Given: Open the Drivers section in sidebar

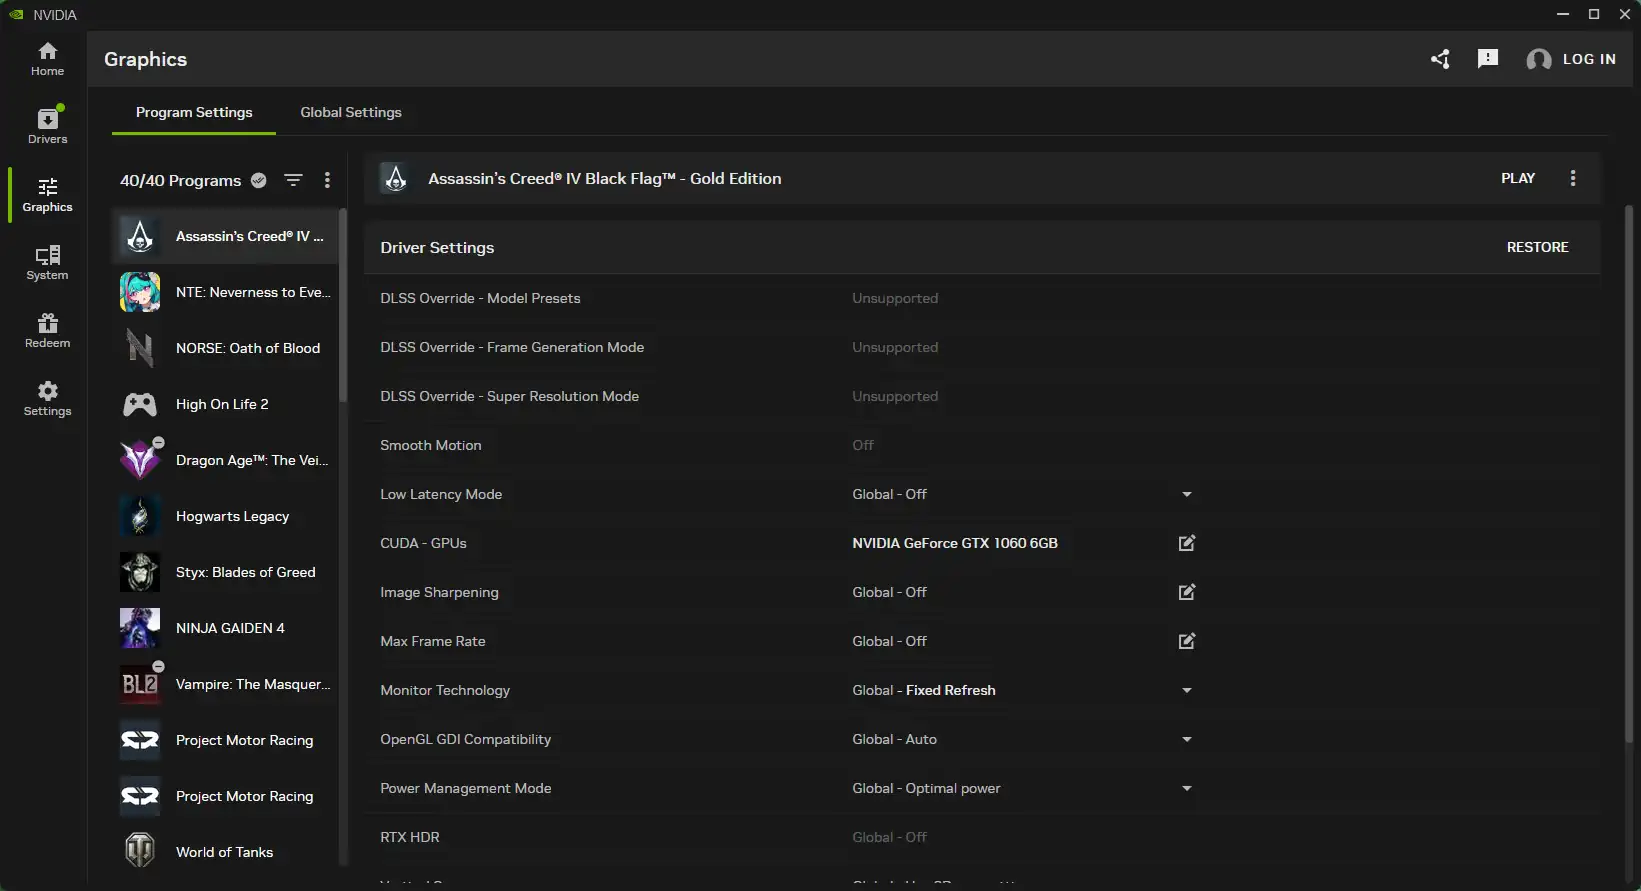Looking at the screenshot, I should 47,126.
